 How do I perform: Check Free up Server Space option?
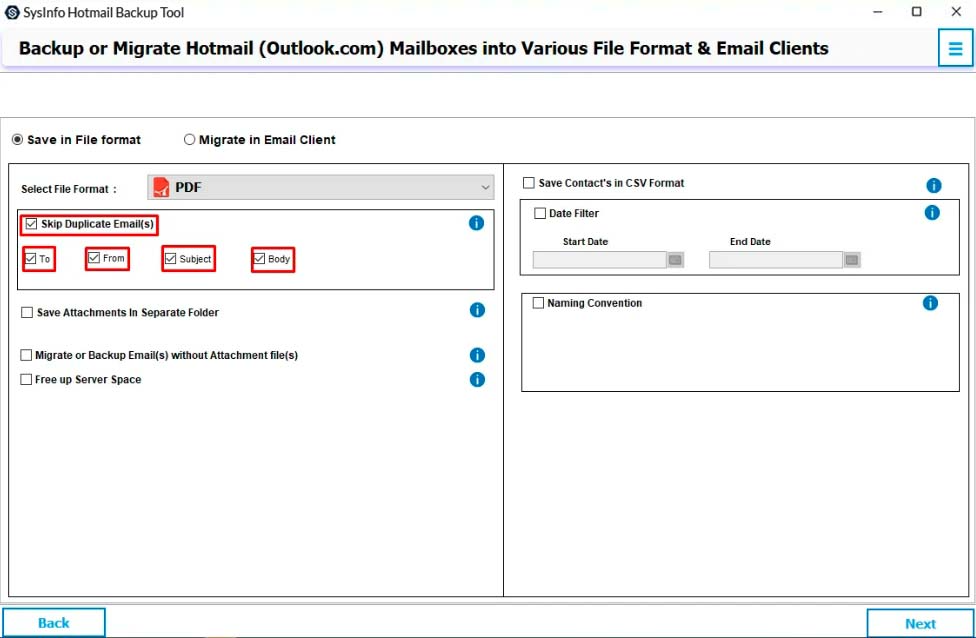point(26,379)
